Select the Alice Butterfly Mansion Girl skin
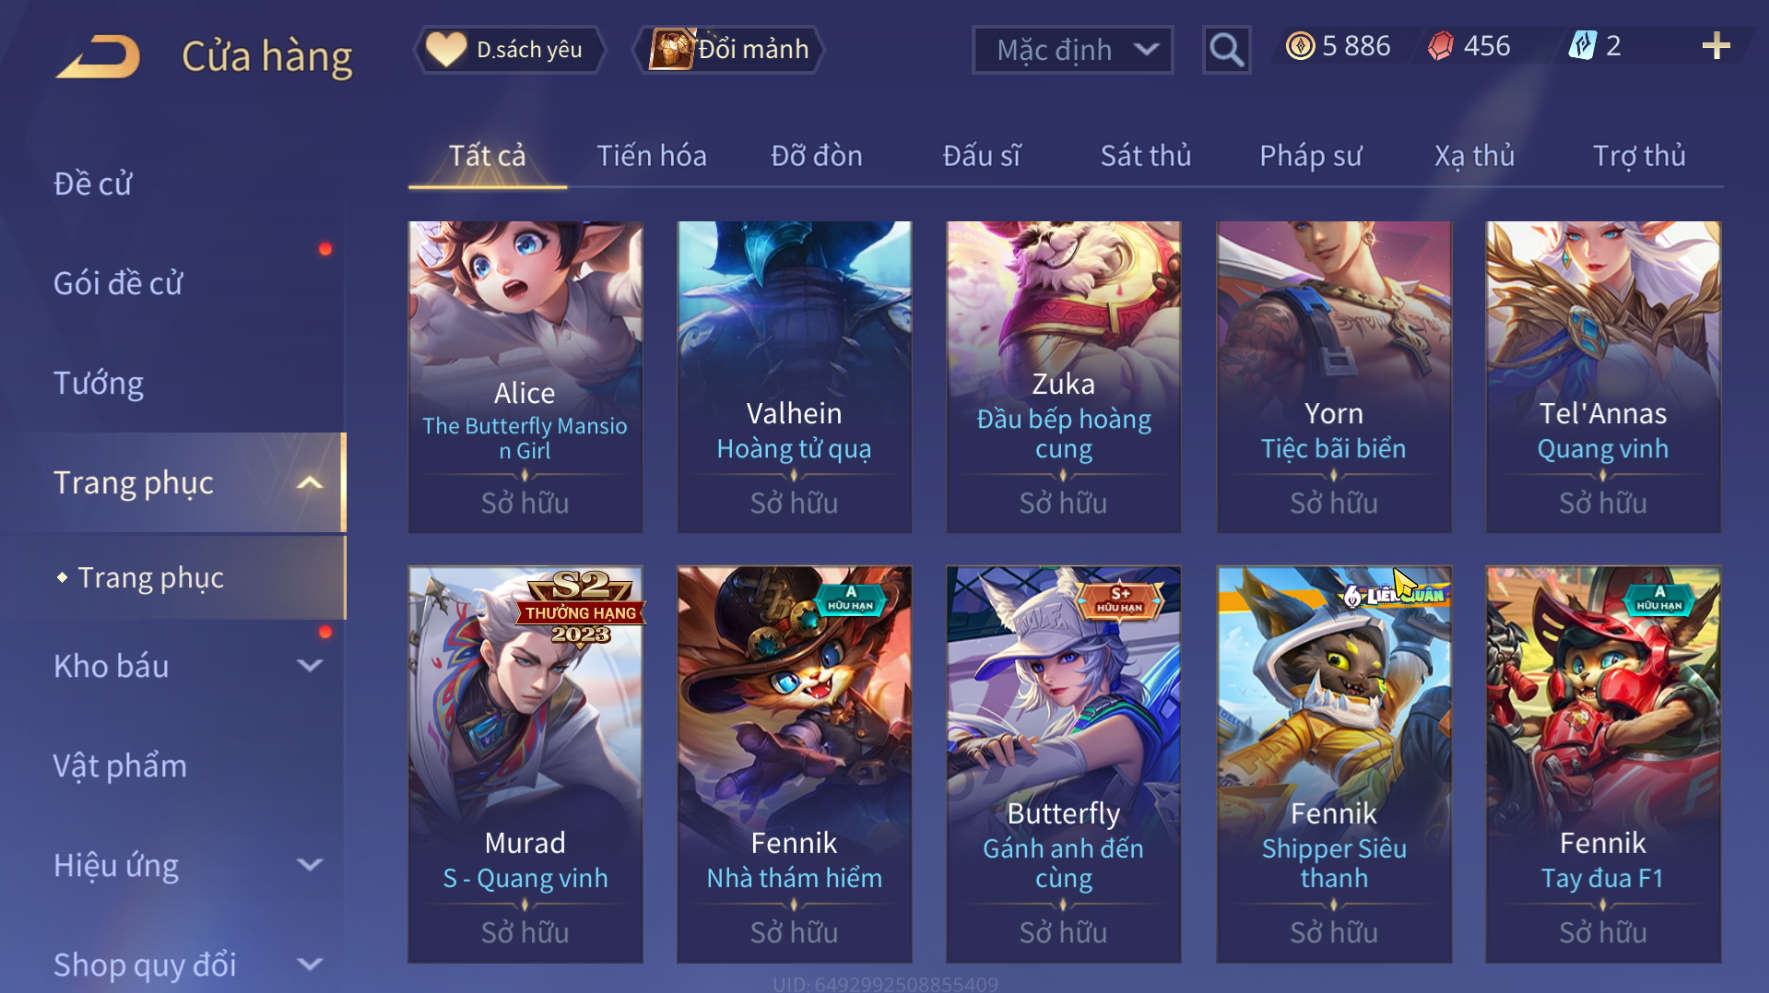 [525, 377]
